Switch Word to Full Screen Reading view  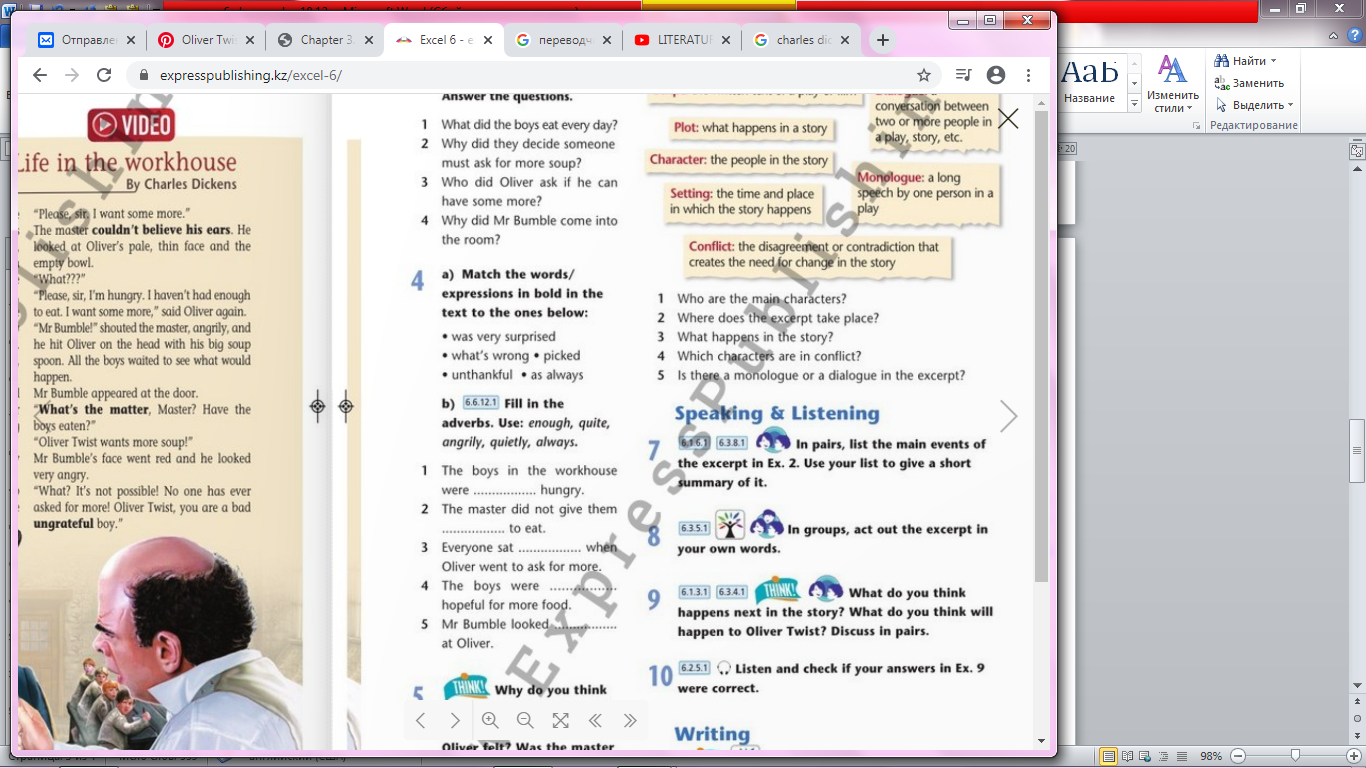point(1126,756)
